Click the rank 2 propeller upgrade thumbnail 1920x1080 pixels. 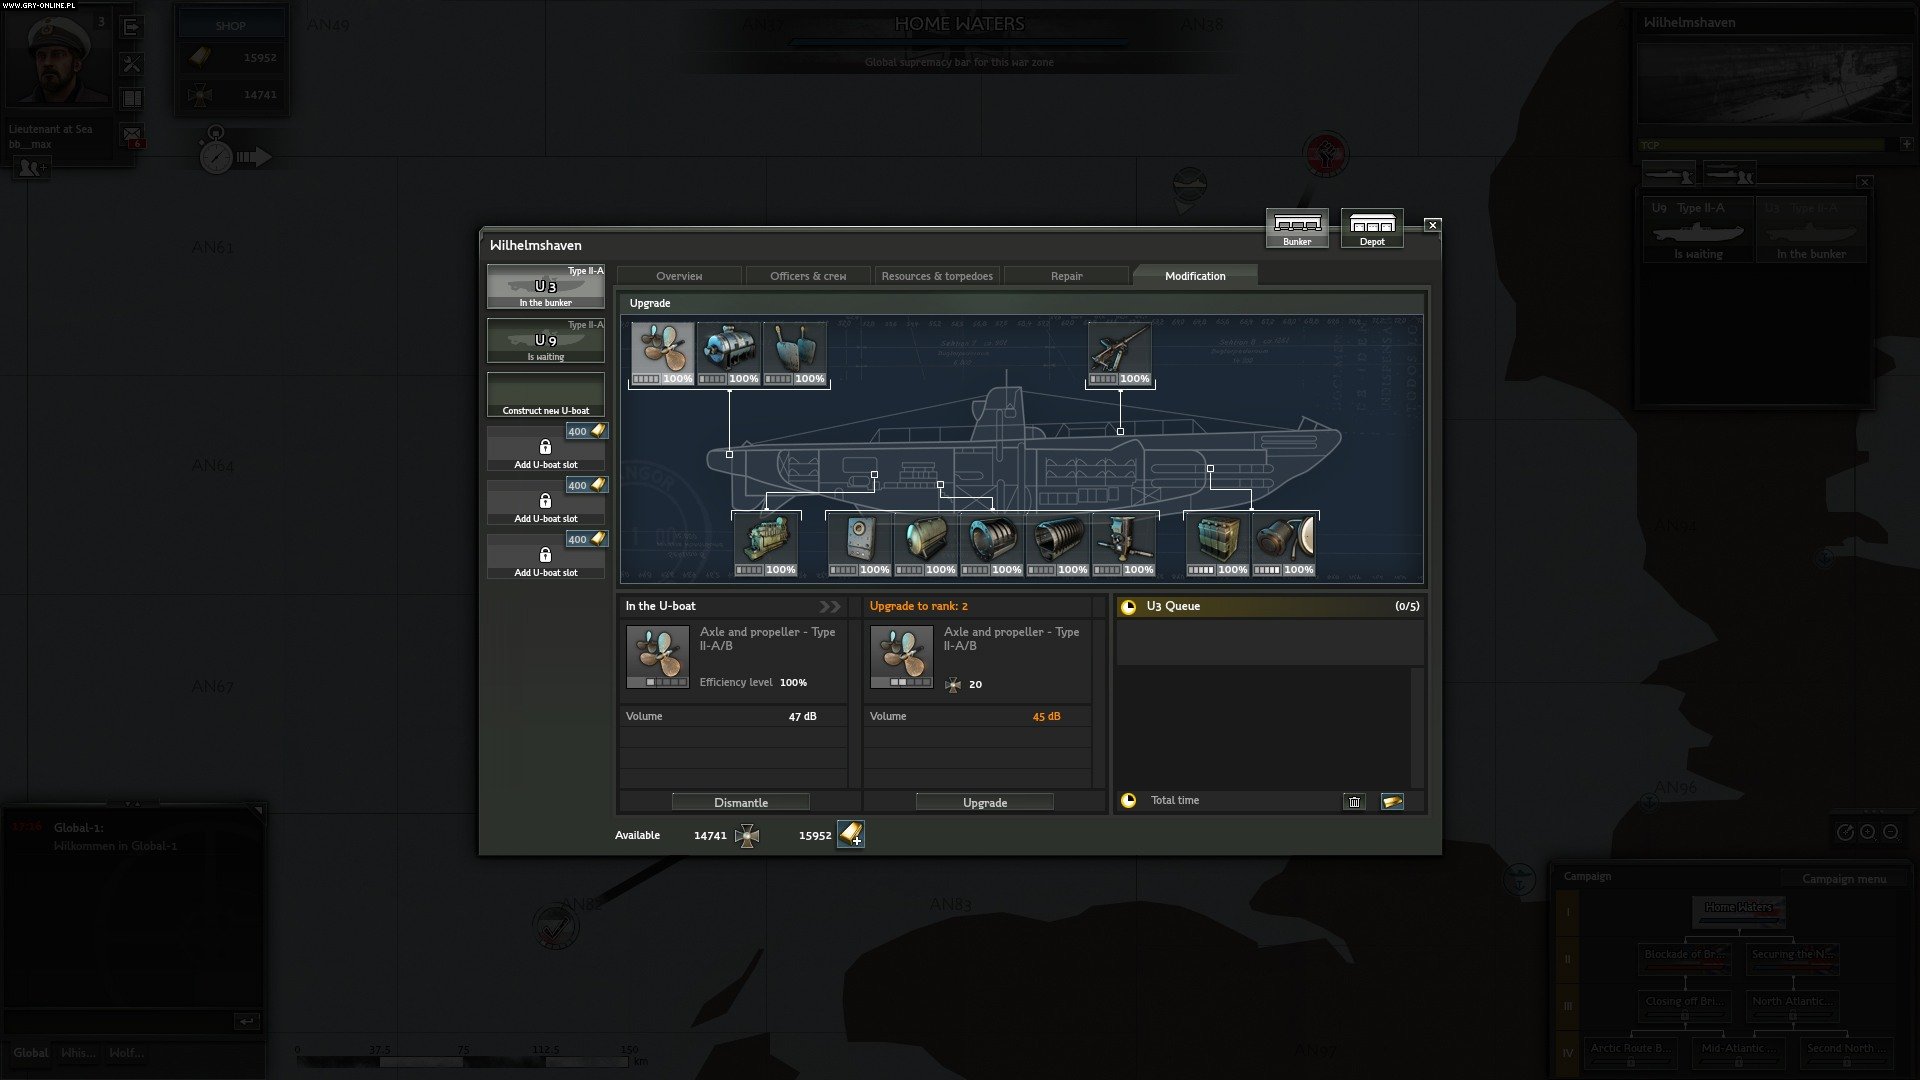click(902, 657)
